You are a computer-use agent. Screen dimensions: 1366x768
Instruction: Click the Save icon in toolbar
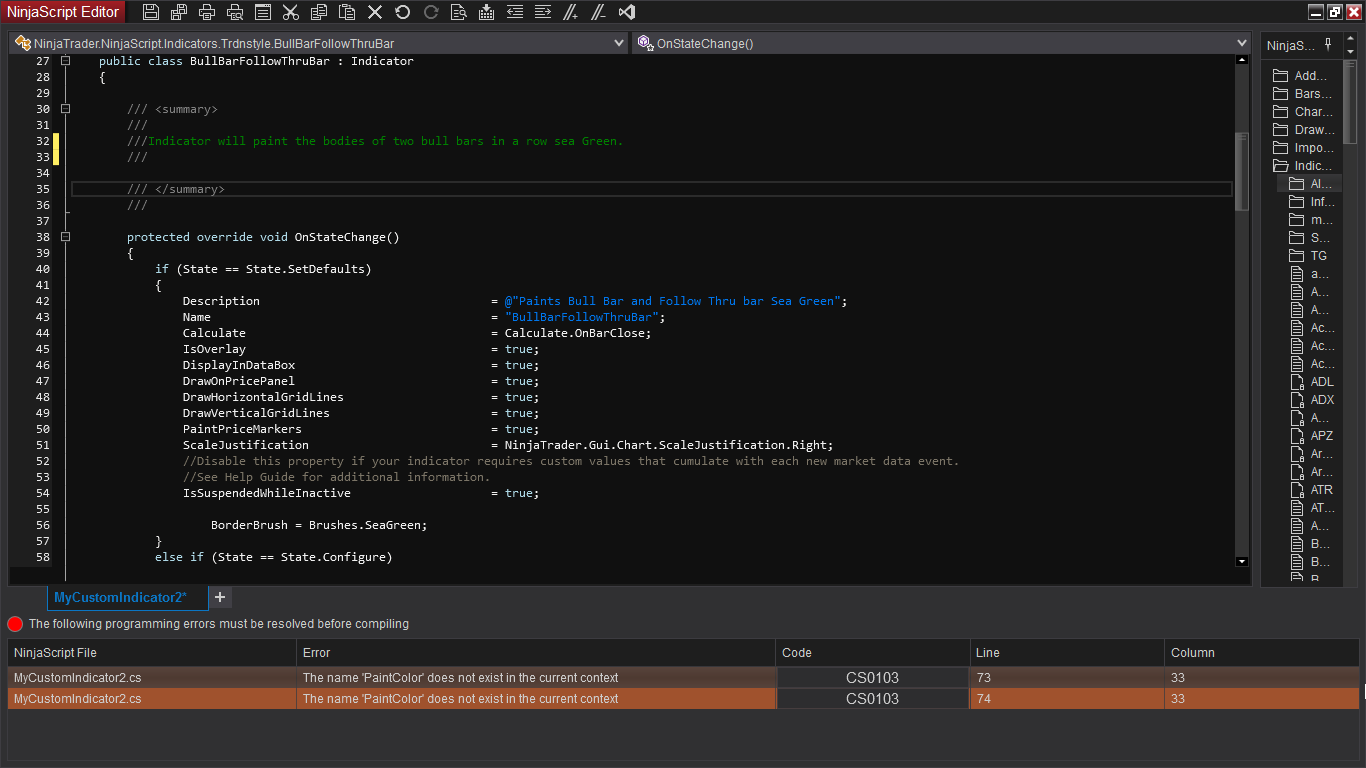tap(151, 12)
